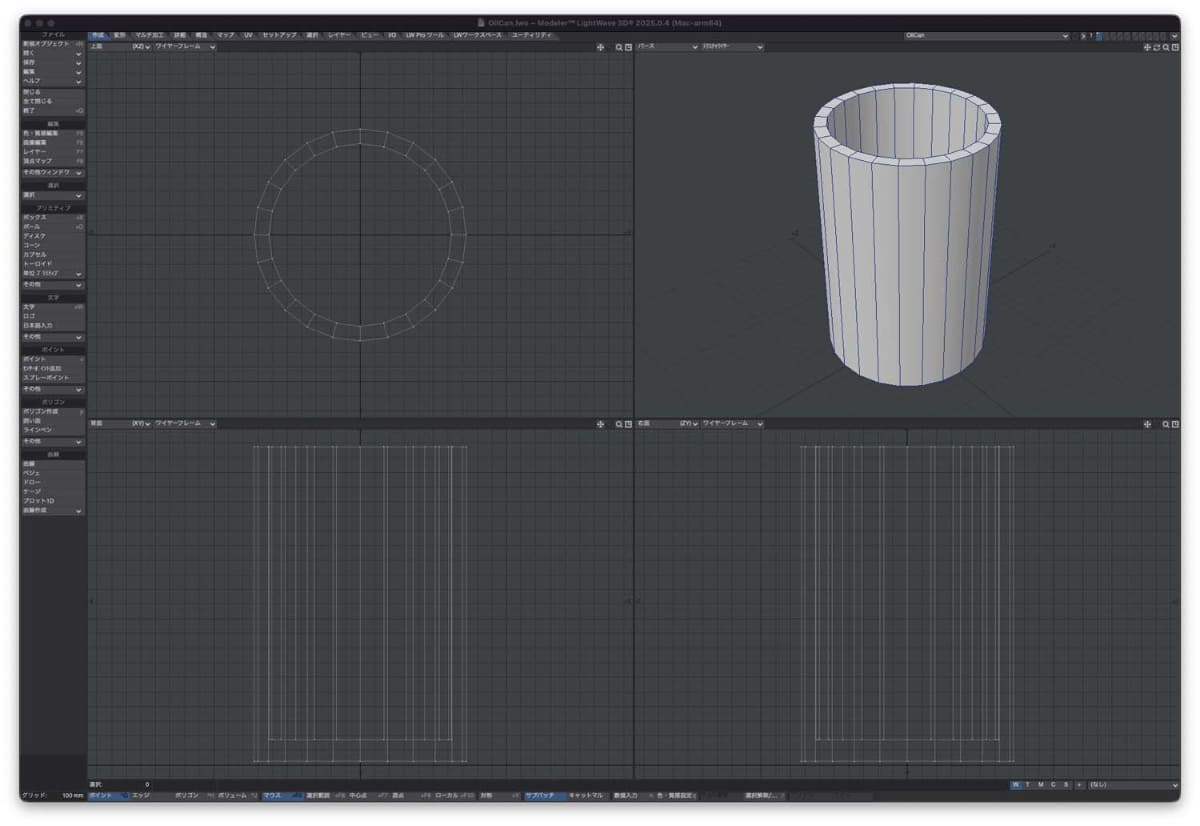This screenshot has height=826, width=1200.
Task: Select the ボール primitive tool
Action: (x=53, y=227)
